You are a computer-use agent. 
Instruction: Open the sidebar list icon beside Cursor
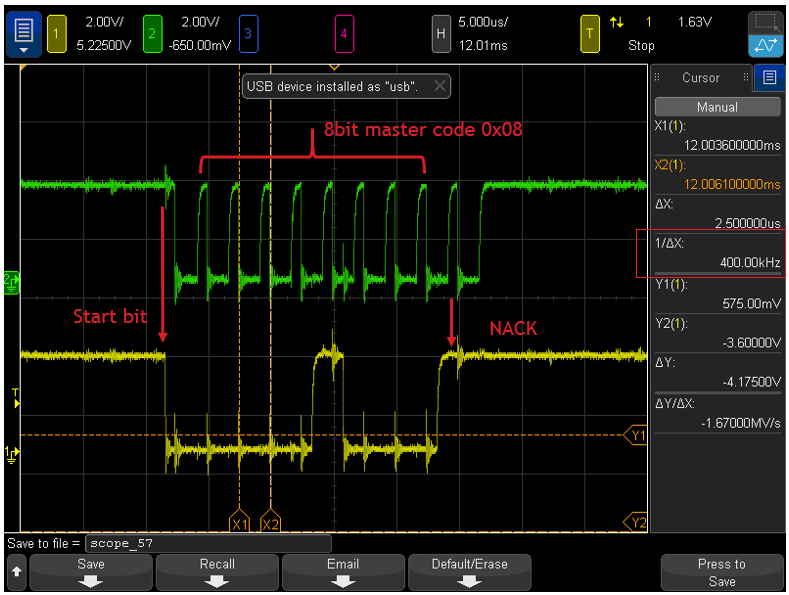tap(768, 77)
